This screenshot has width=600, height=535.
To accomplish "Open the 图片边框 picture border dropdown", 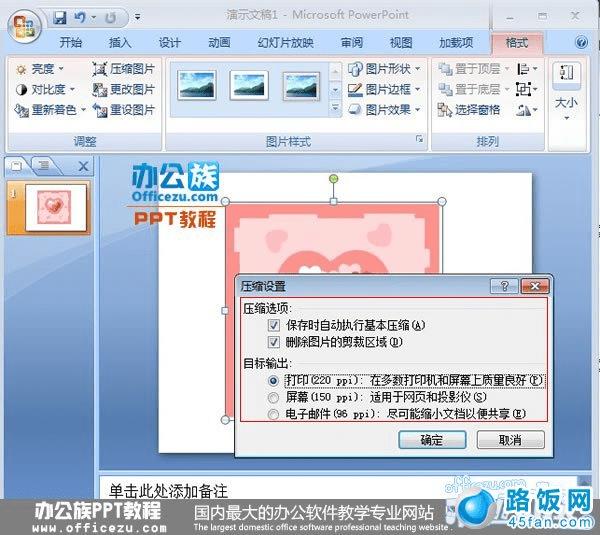I will coord(385,90).
